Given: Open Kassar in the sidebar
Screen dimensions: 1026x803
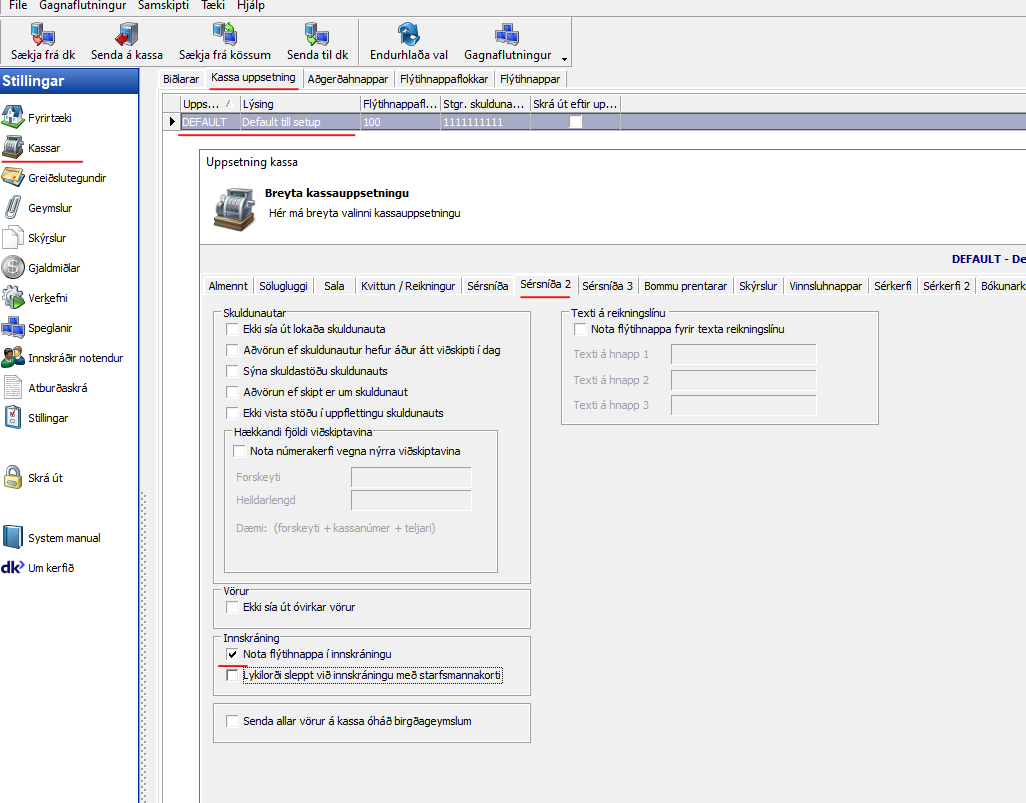Looking at the screenshot, I should point(44,148).
